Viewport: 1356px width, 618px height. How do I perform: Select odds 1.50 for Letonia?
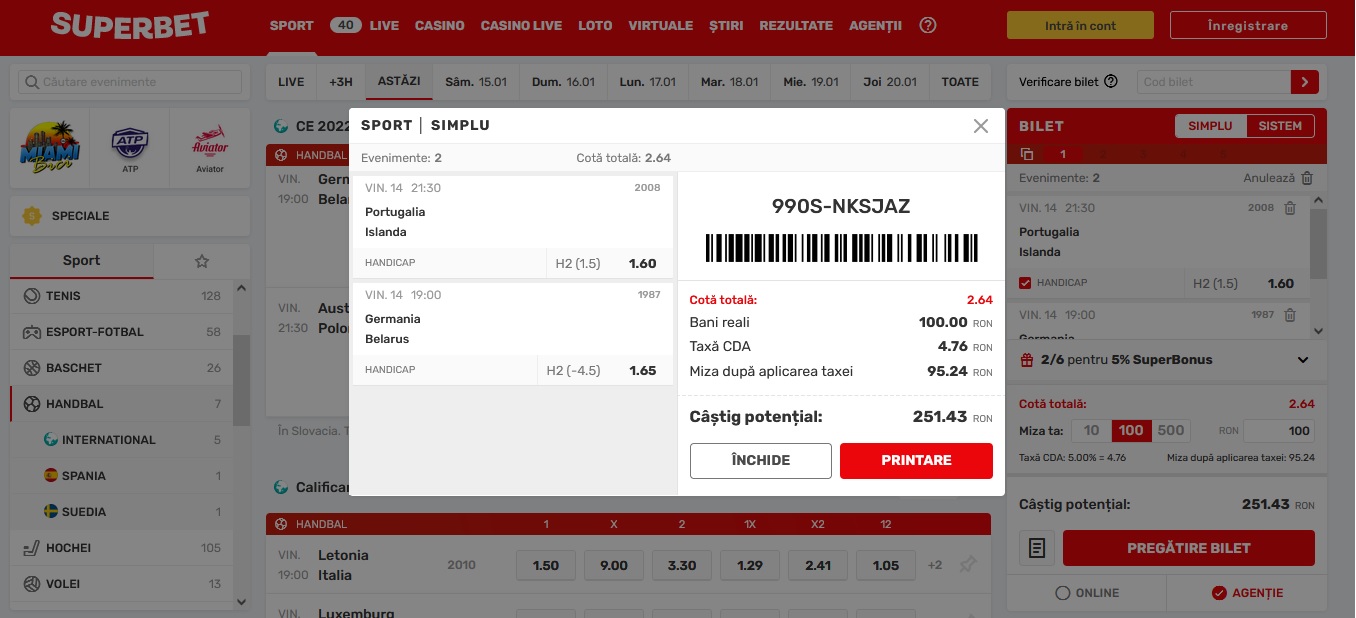click(x=546, y=565)
